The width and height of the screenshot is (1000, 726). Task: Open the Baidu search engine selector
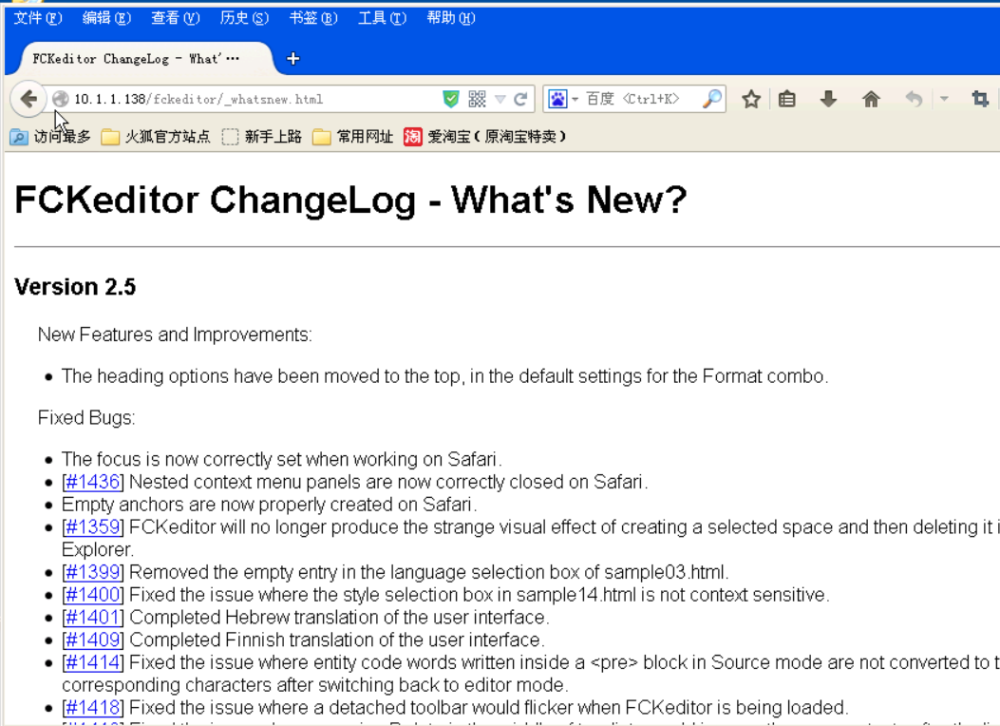tap(563, 99)
